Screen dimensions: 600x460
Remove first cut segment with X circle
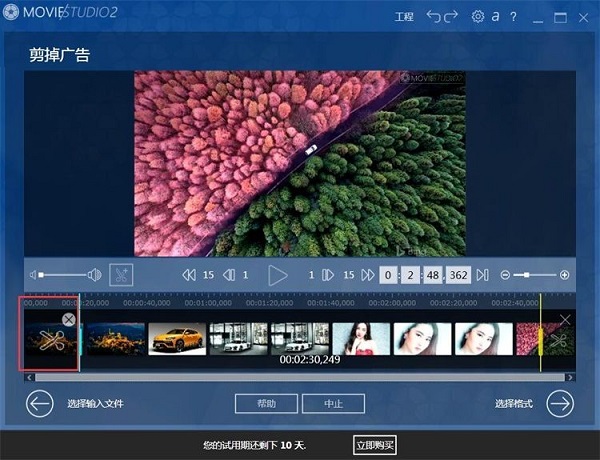coord(68,320)
